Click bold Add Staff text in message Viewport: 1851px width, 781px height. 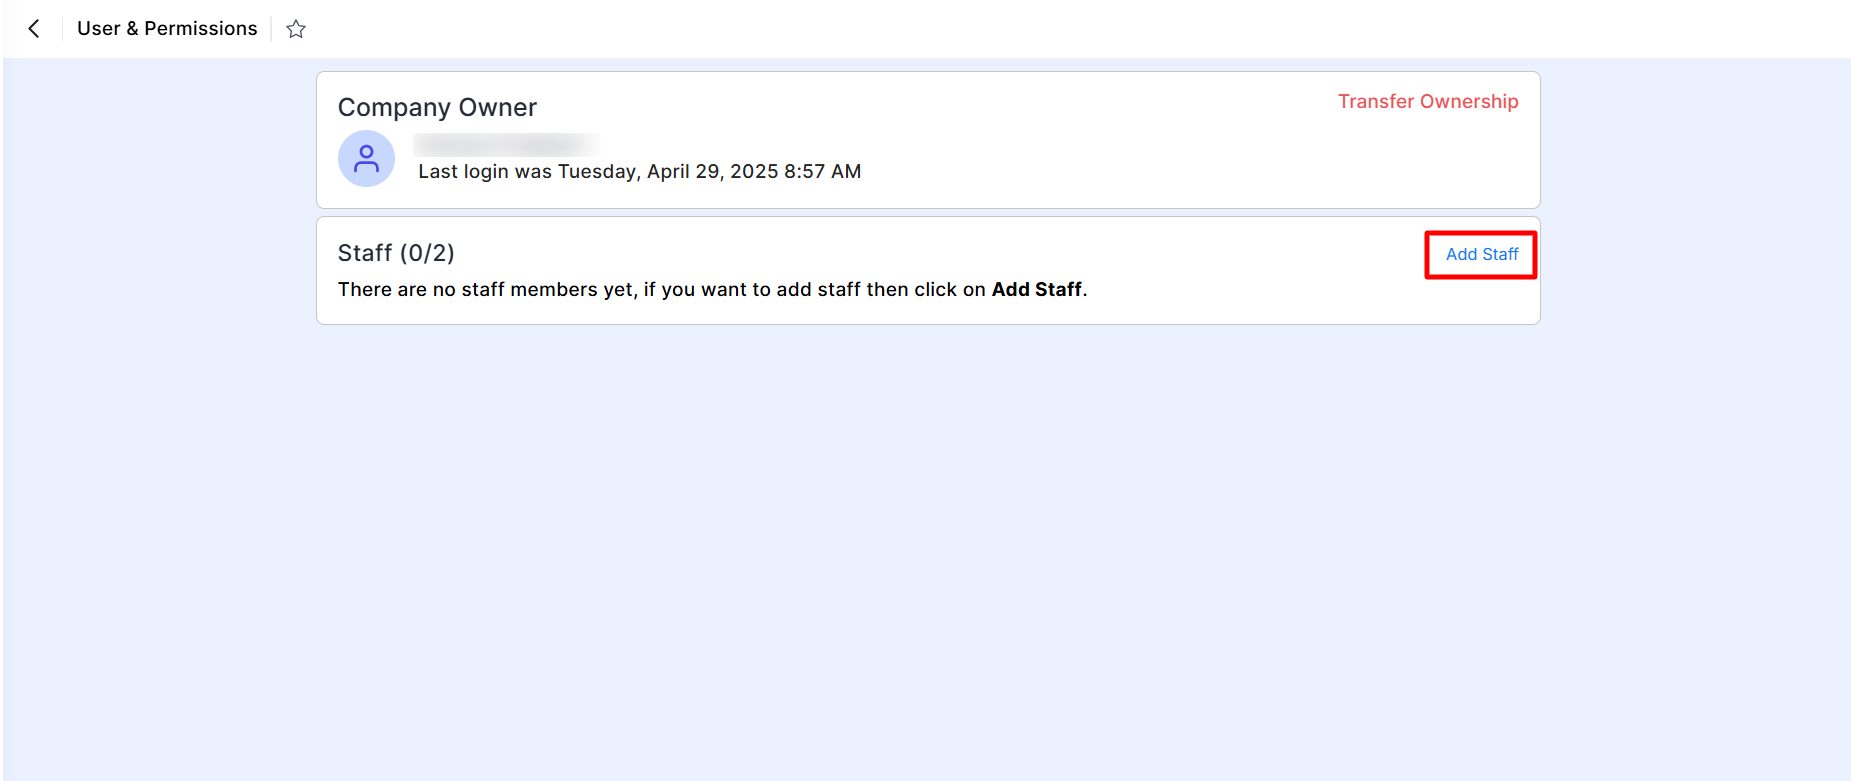(1036, 289)
